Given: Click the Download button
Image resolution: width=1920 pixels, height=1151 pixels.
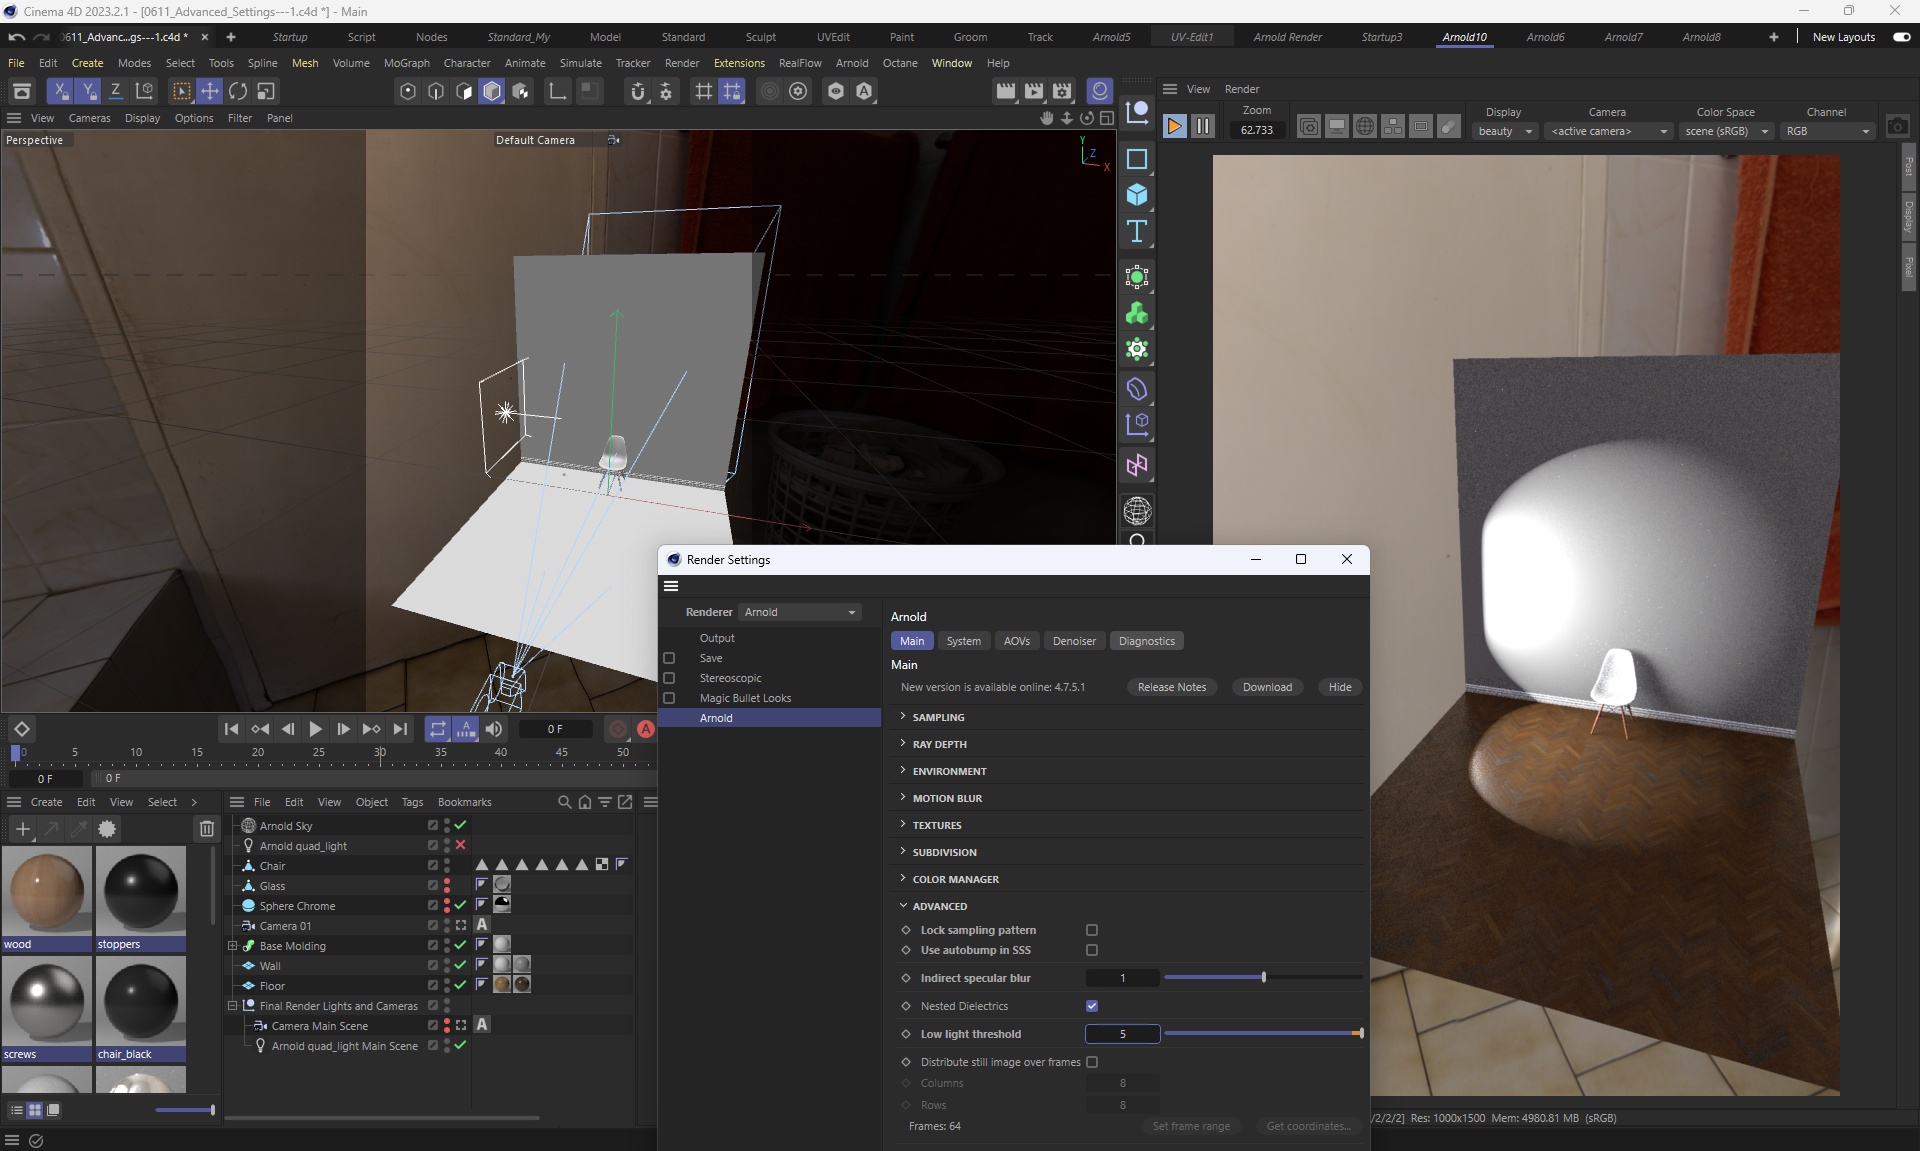Looking at the screenshot, I should point(1267,687).
